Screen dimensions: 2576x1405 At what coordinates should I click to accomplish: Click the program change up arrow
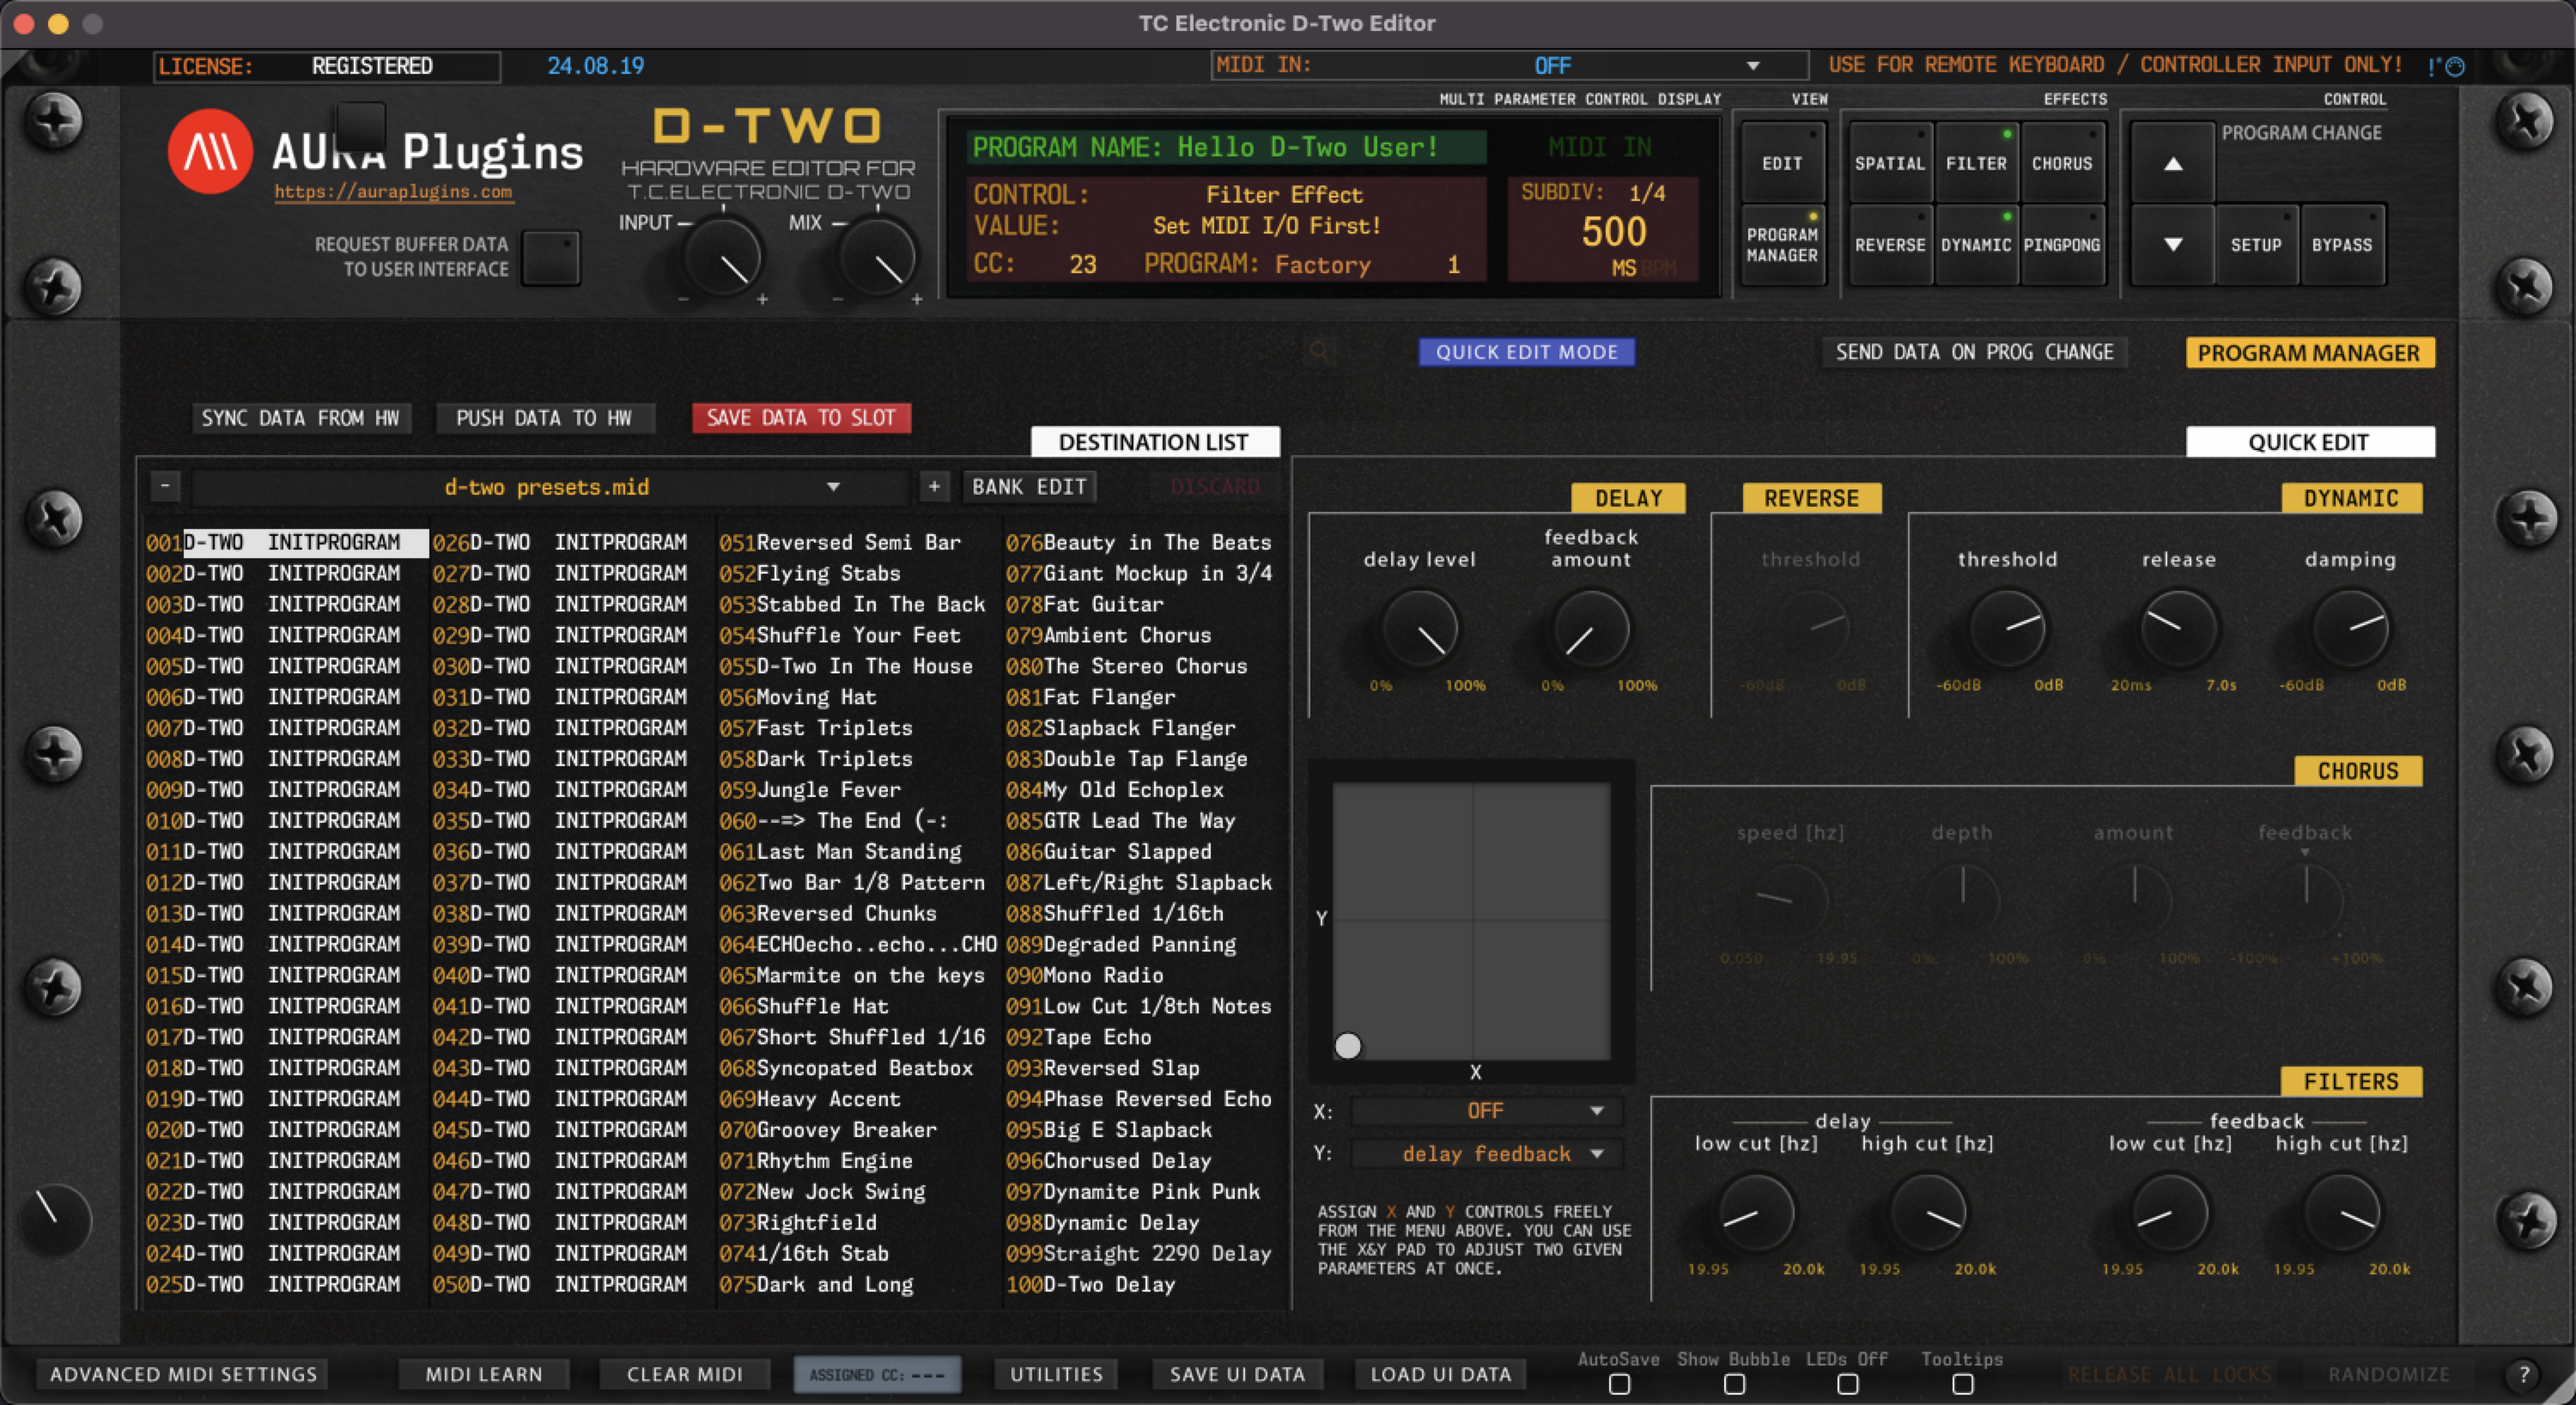pyautogui.click(x=2172, y=163)
